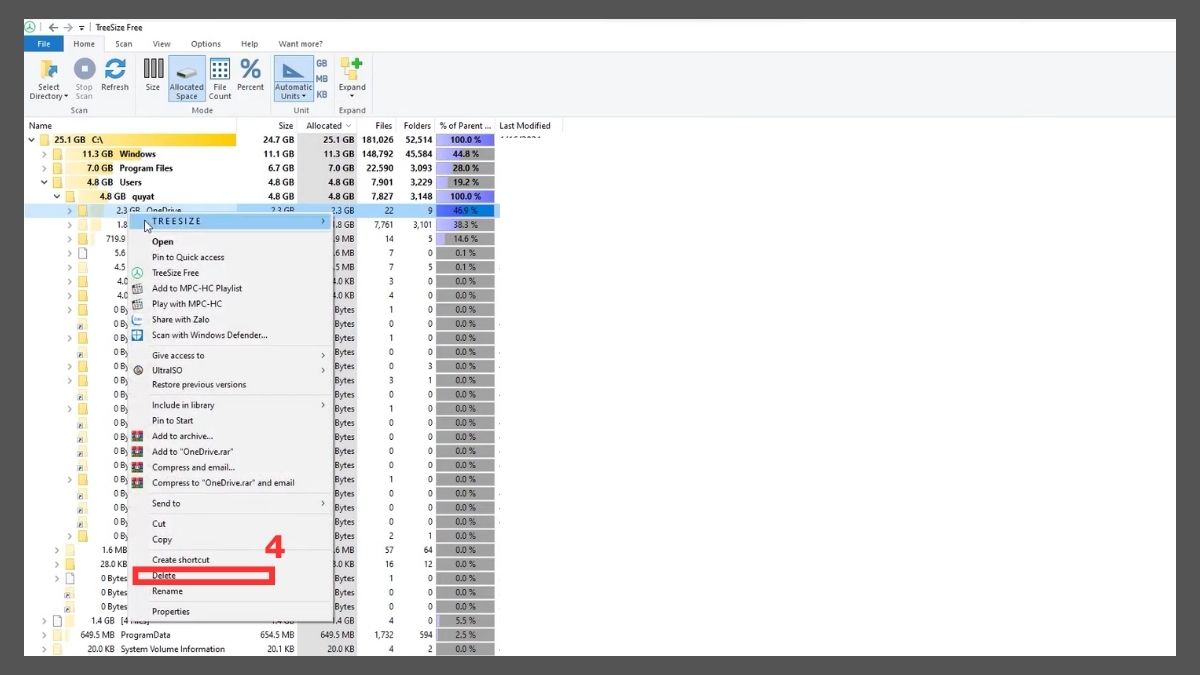Image resolution: width=1200 pixels, height=675 pixels.
Task: Click the Play with MPC-HC icon
Action: pos(138,304)
